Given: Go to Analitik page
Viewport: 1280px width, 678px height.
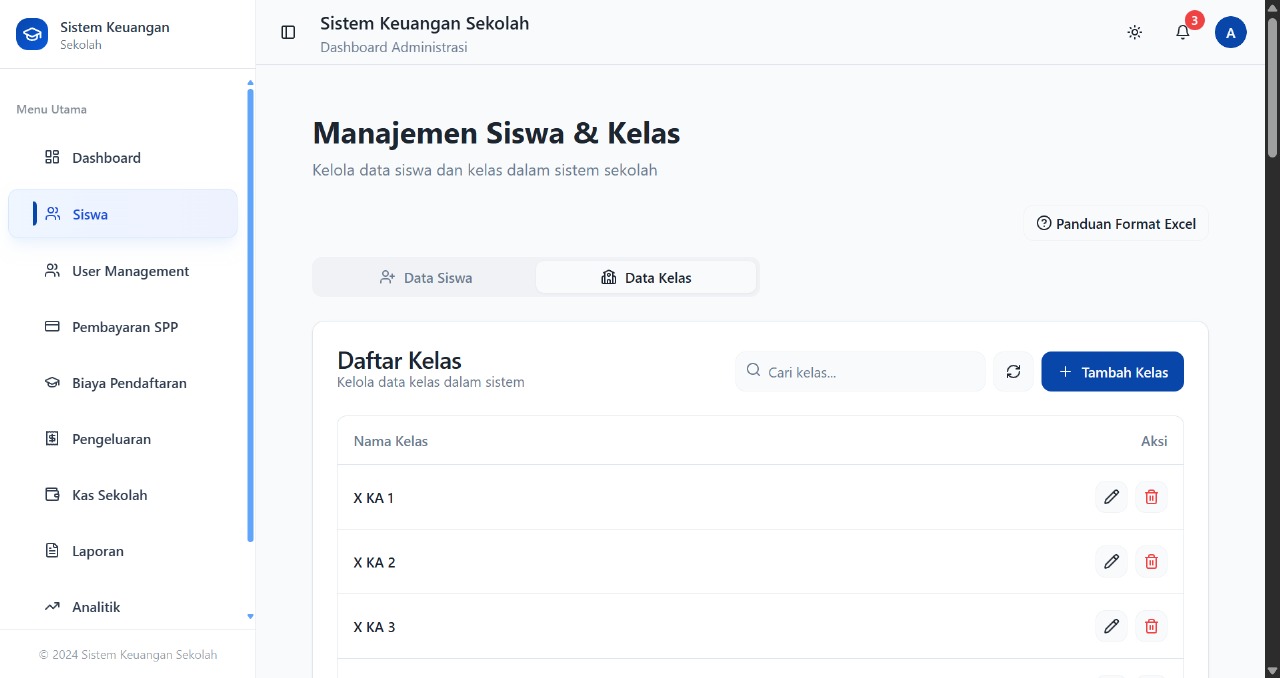Looking at the screenshot, I should click(123, 607).
